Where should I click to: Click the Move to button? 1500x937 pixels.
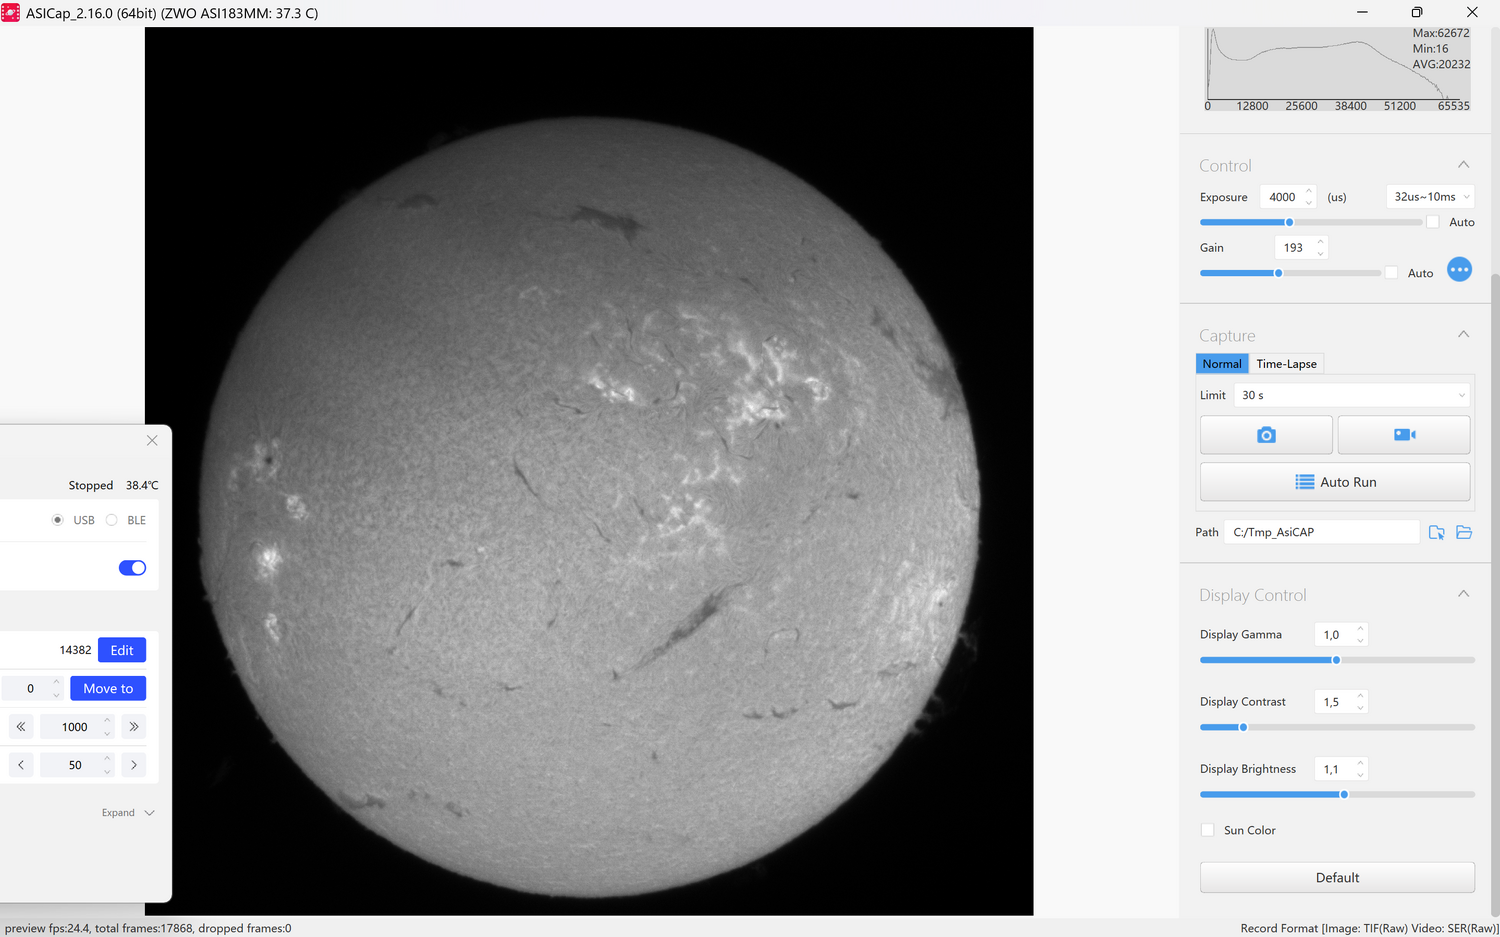(108, 688)
